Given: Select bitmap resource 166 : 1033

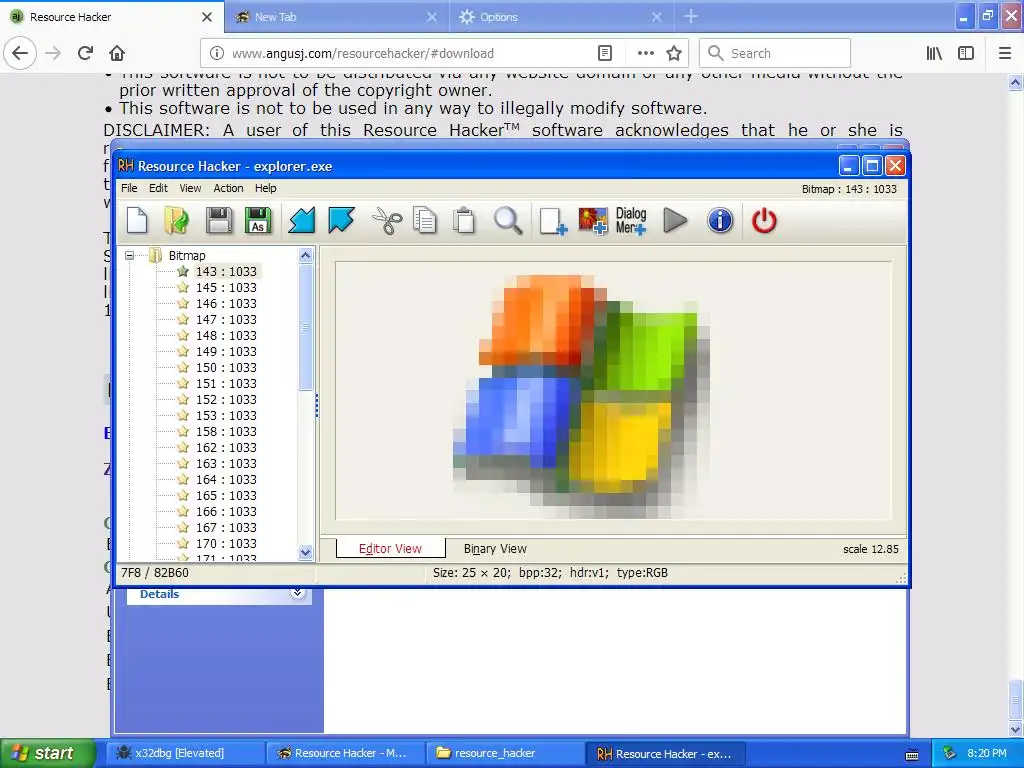Looking at the screenshot, I should 226,511.
